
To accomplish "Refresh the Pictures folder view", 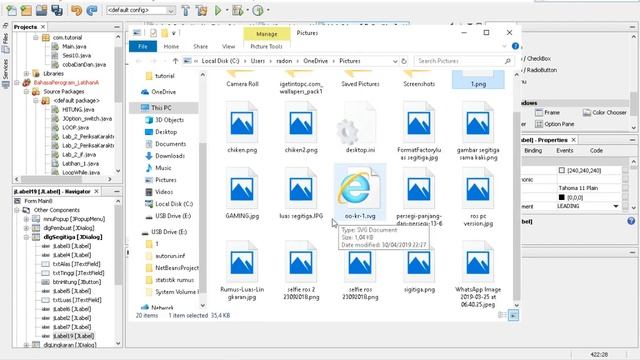I will click(x=404, y=61).
